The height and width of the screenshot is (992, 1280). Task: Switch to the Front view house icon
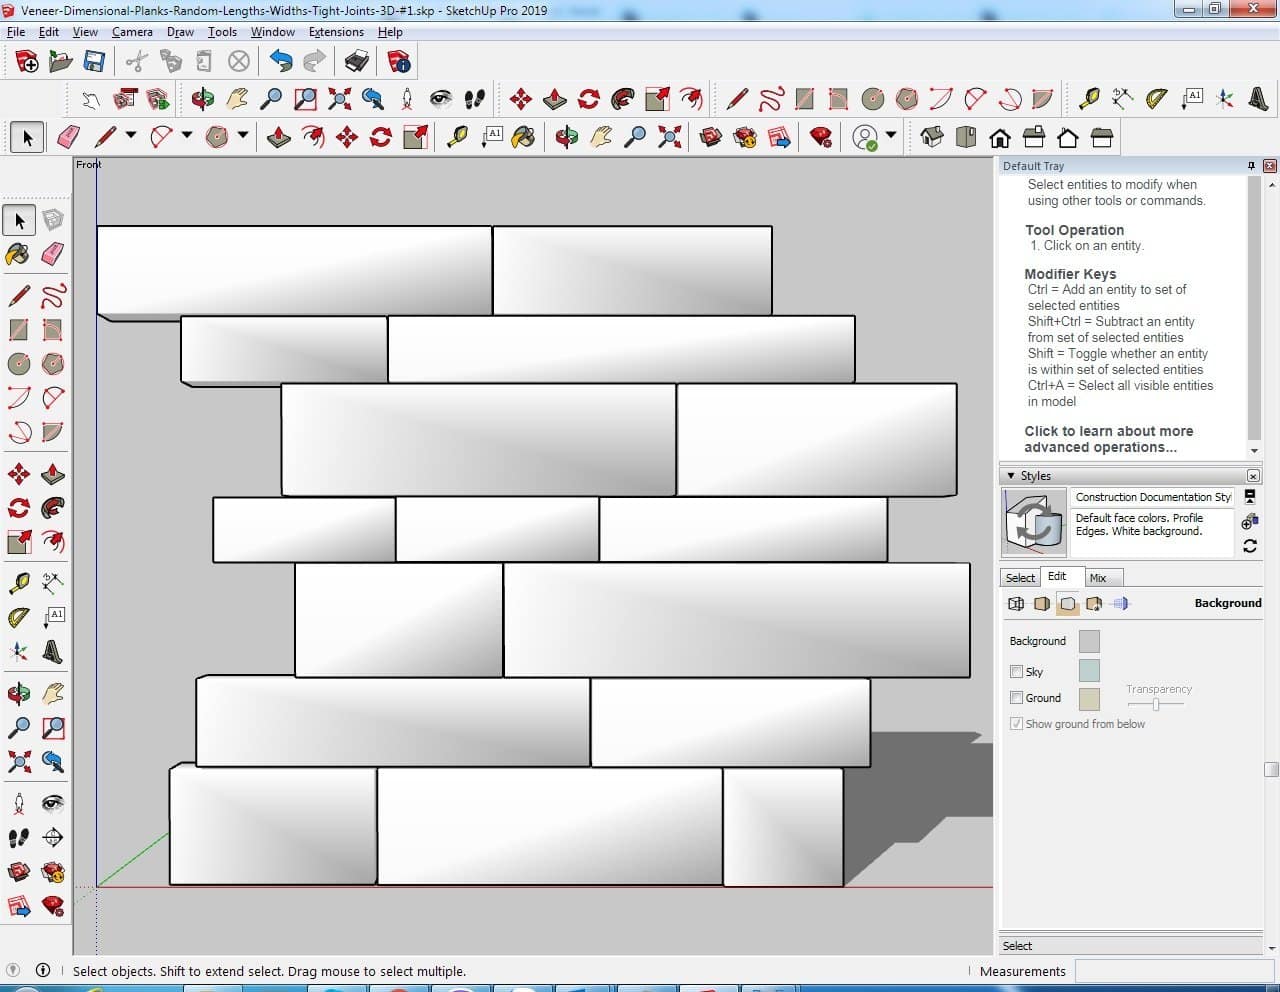(999, 137)
